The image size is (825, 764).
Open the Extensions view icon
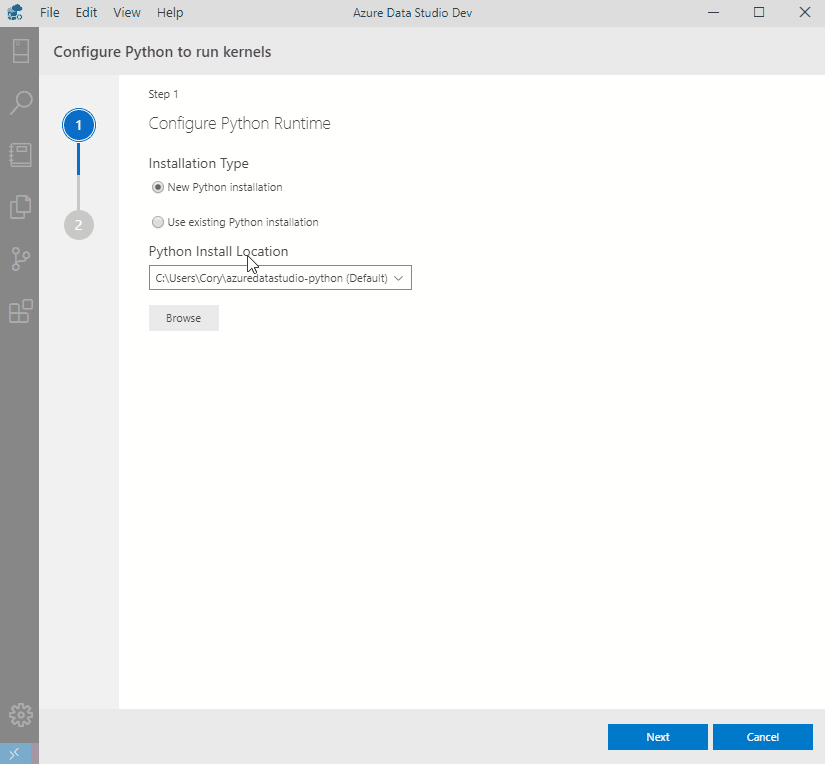tap(20, 312)
